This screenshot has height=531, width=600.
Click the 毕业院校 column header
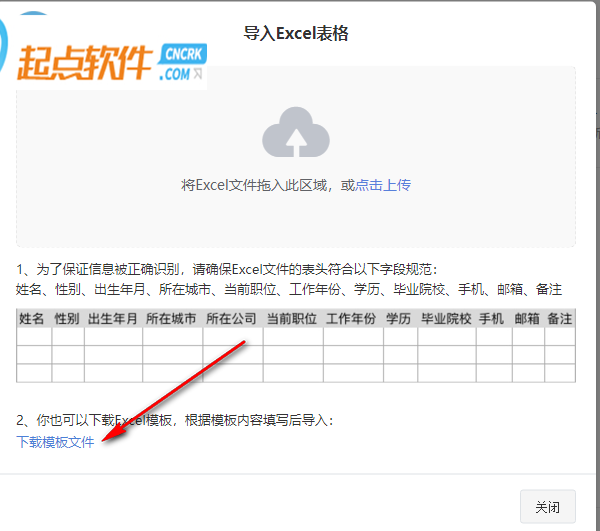[446, 318]
